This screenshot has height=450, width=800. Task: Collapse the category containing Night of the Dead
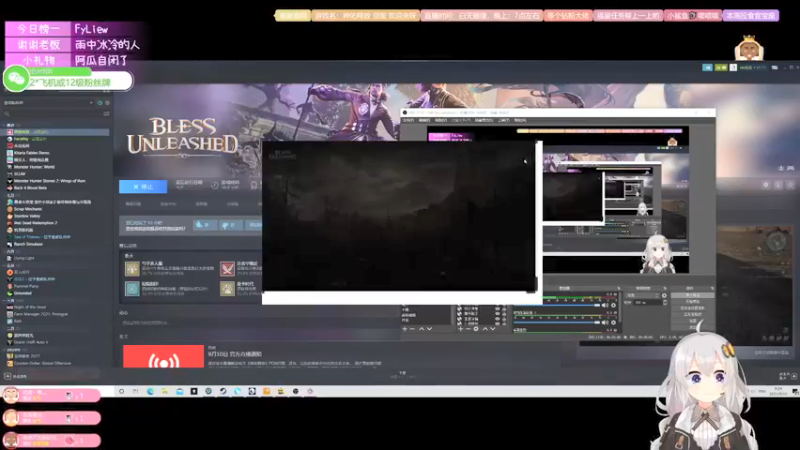[x=5, y=301]
